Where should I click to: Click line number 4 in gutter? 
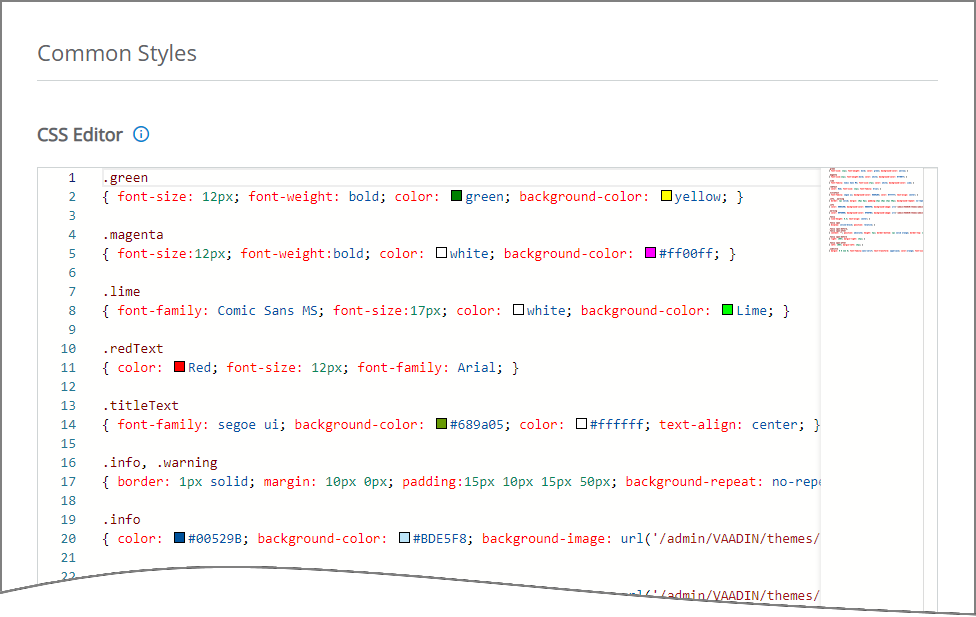point(72,235)
